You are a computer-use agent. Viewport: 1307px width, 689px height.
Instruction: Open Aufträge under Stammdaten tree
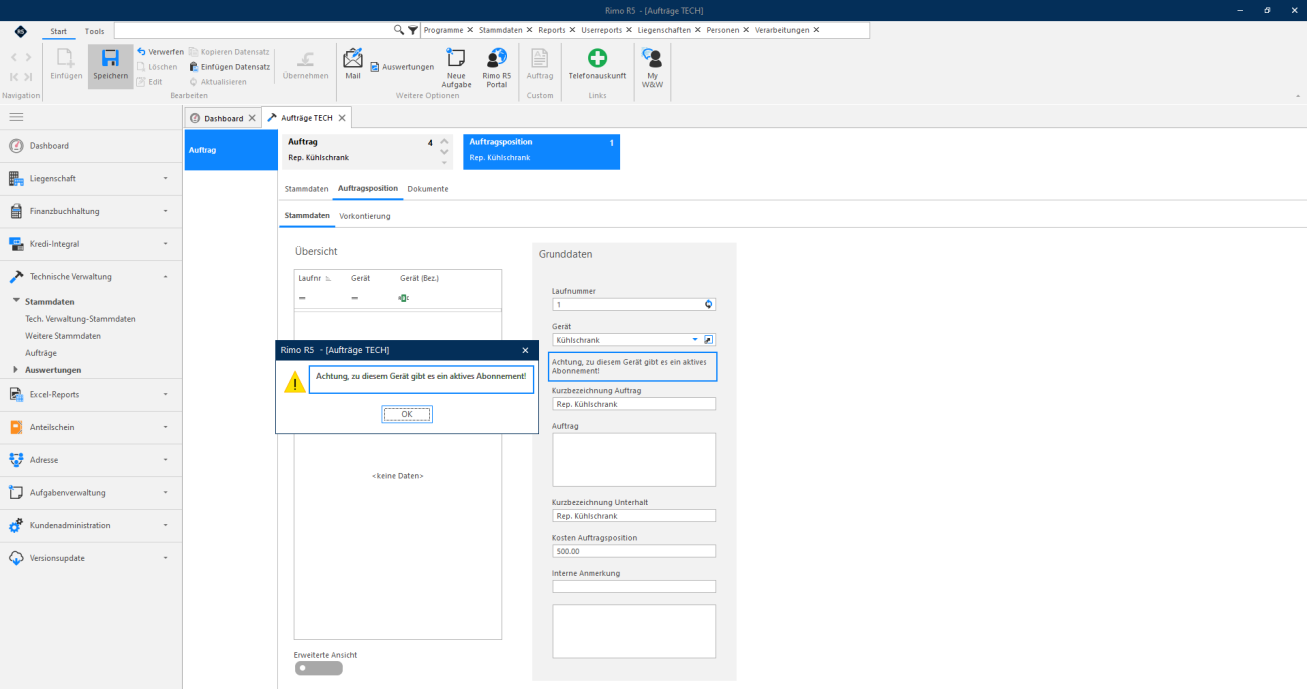click(x=41, y=353)
